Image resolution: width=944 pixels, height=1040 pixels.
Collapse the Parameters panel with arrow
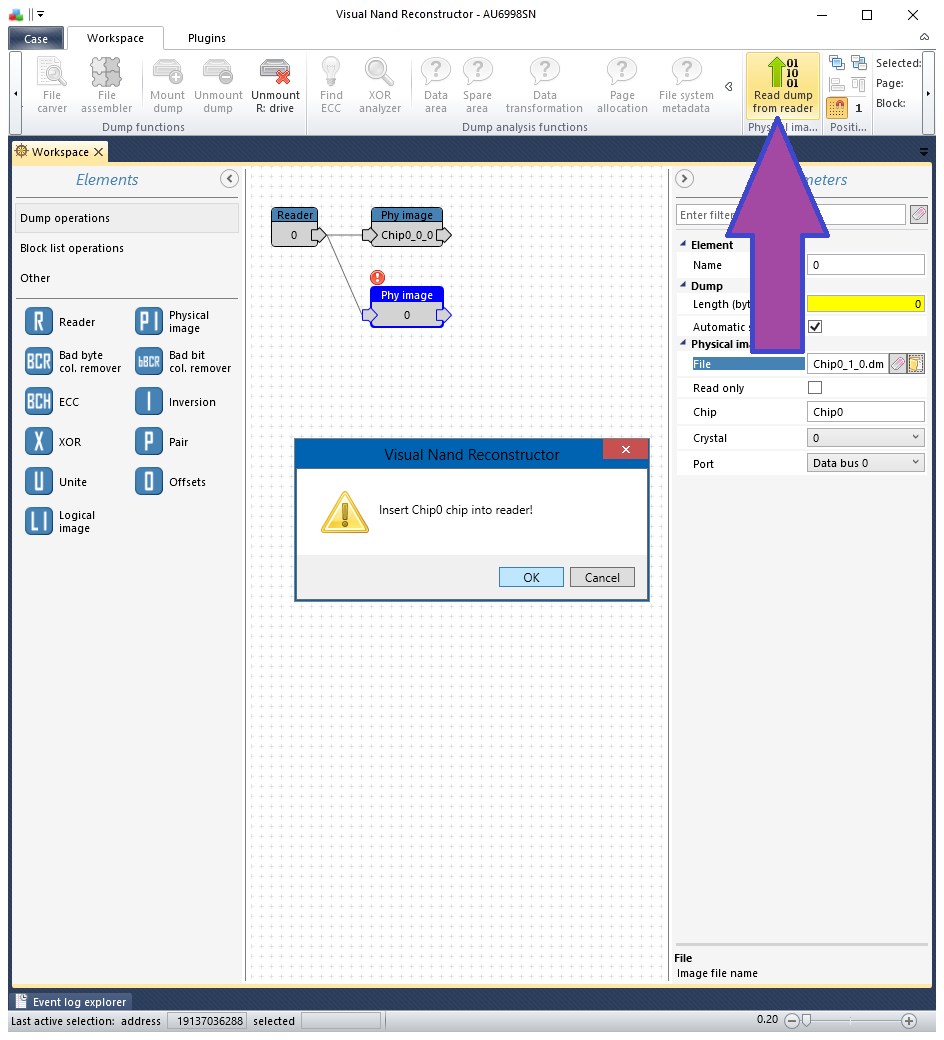tap(685, 178)
